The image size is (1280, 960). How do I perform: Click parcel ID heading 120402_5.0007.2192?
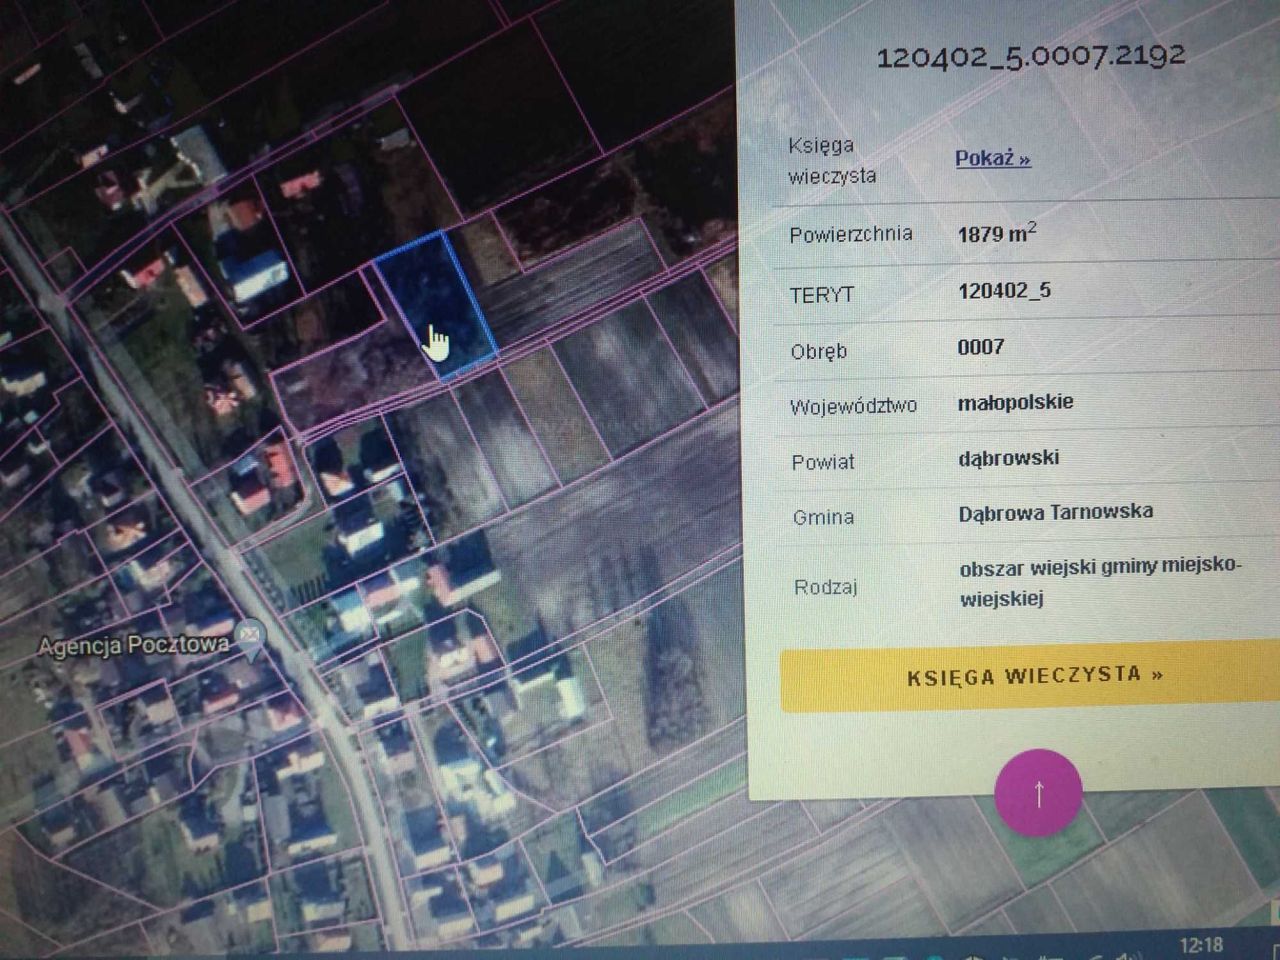[x=1030, y=55]
